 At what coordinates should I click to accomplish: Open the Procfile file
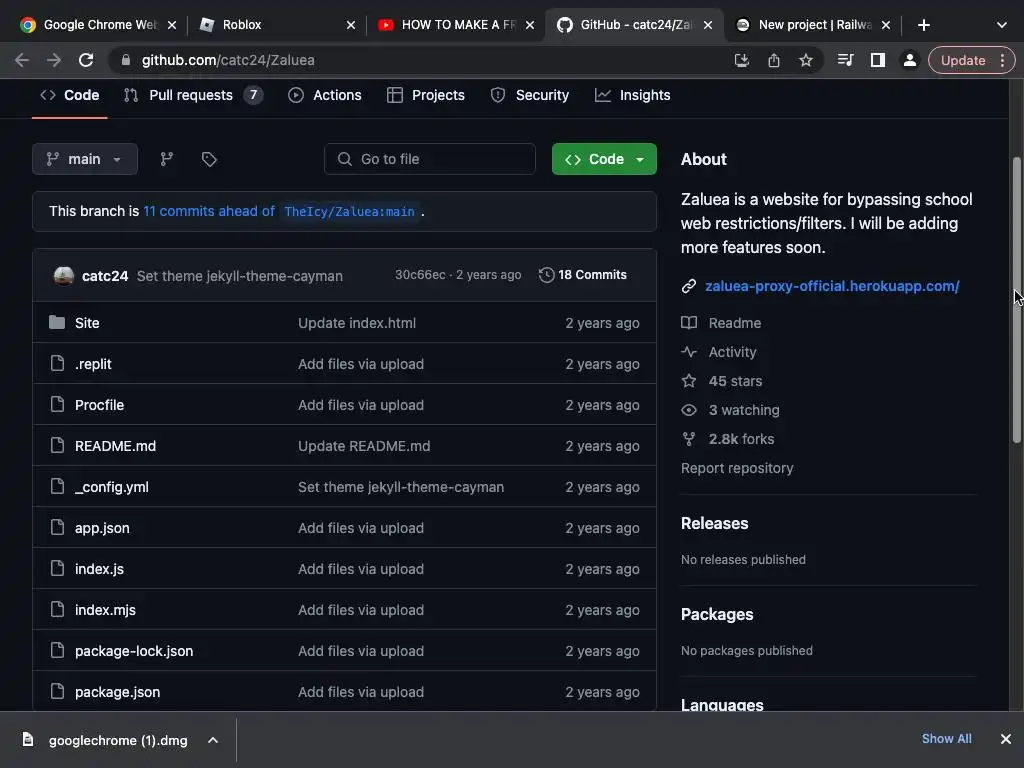pyautogui.click(x=99, y=405)
